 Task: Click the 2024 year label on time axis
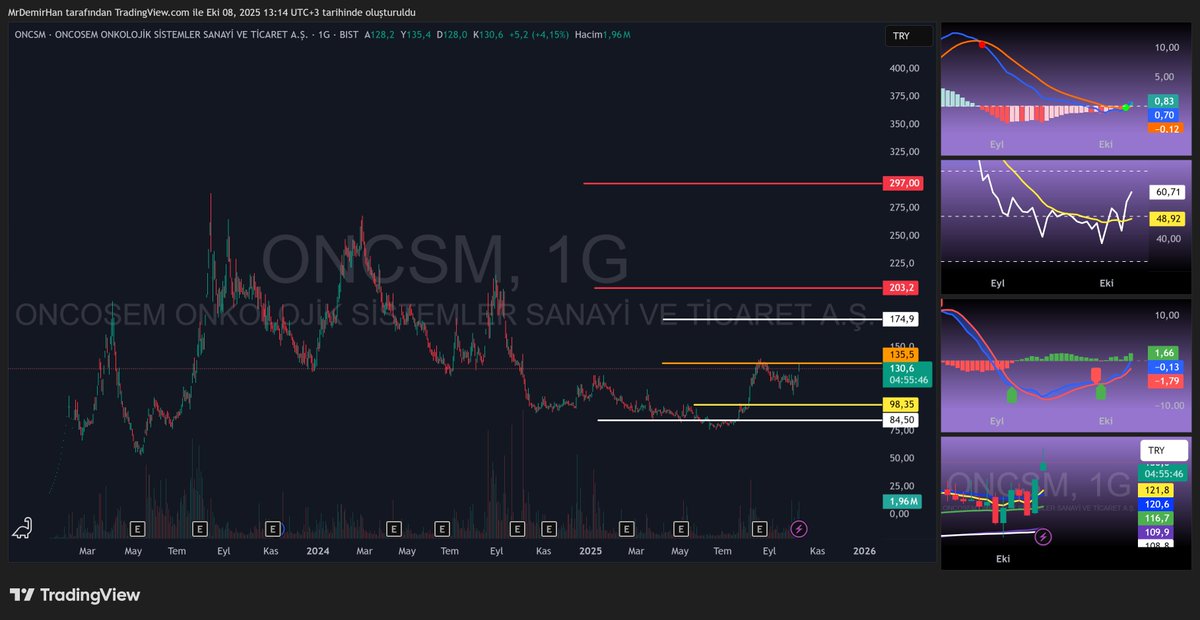[318, 551]
